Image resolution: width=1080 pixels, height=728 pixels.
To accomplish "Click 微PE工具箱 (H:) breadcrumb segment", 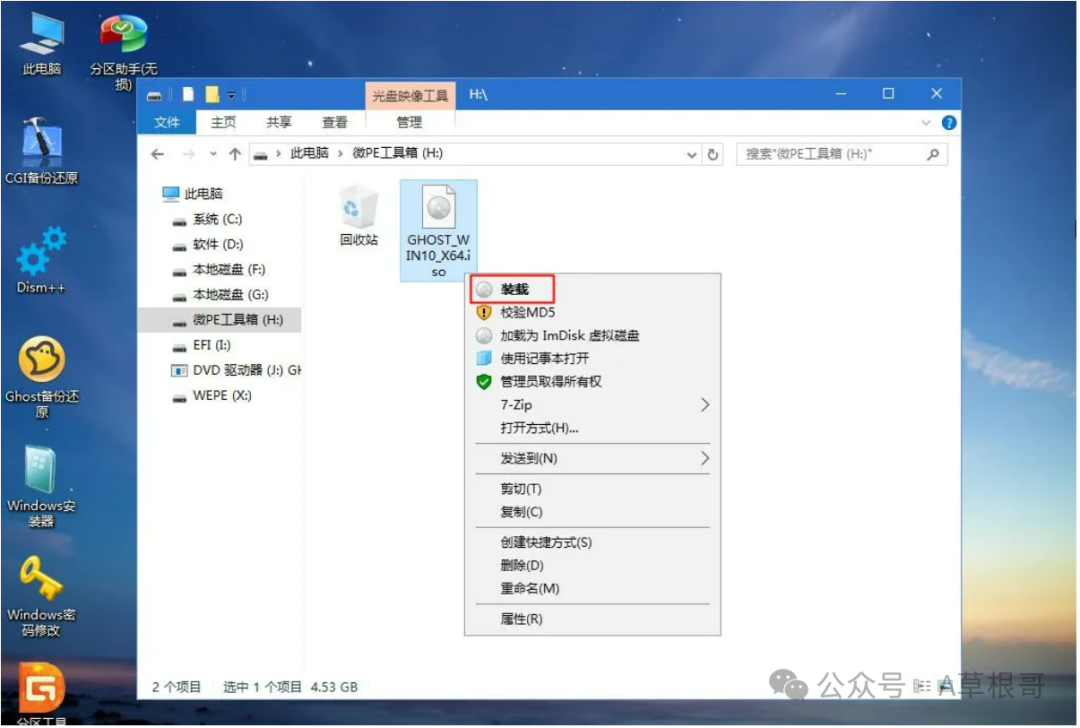I will coord(397,154).
